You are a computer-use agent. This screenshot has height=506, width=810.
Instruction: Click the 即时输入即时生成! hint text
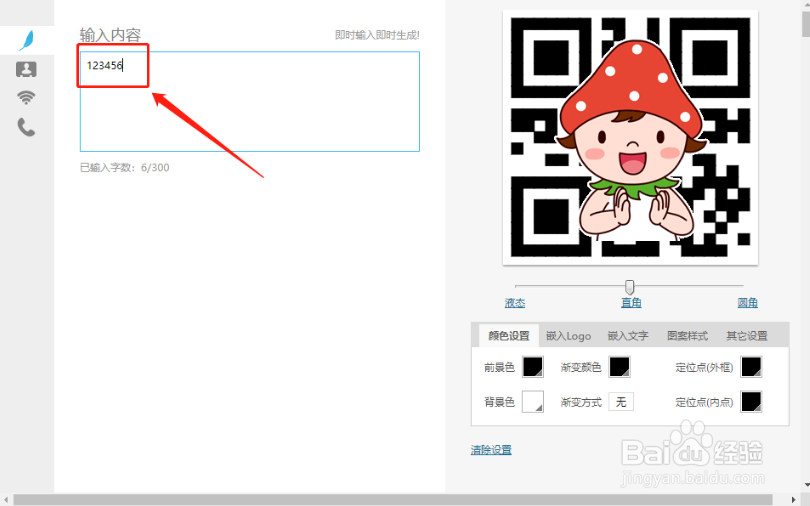pyautogui.click(x=377, y=35)
